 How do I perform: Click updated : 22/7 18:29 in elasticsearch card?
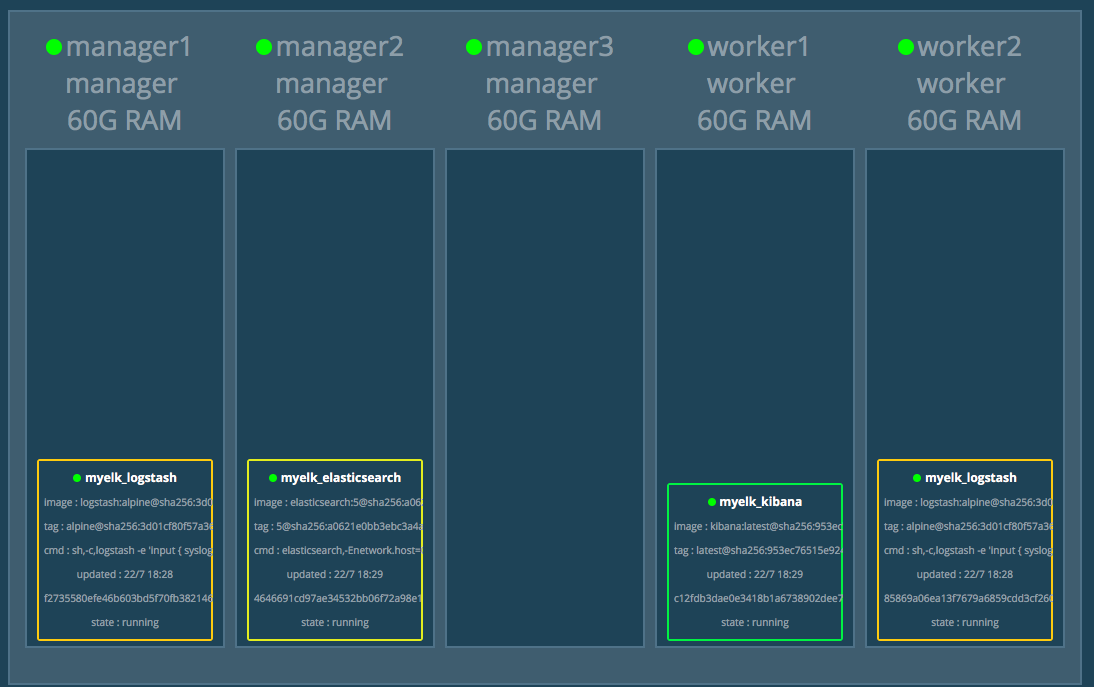click(x=335, y=575)
